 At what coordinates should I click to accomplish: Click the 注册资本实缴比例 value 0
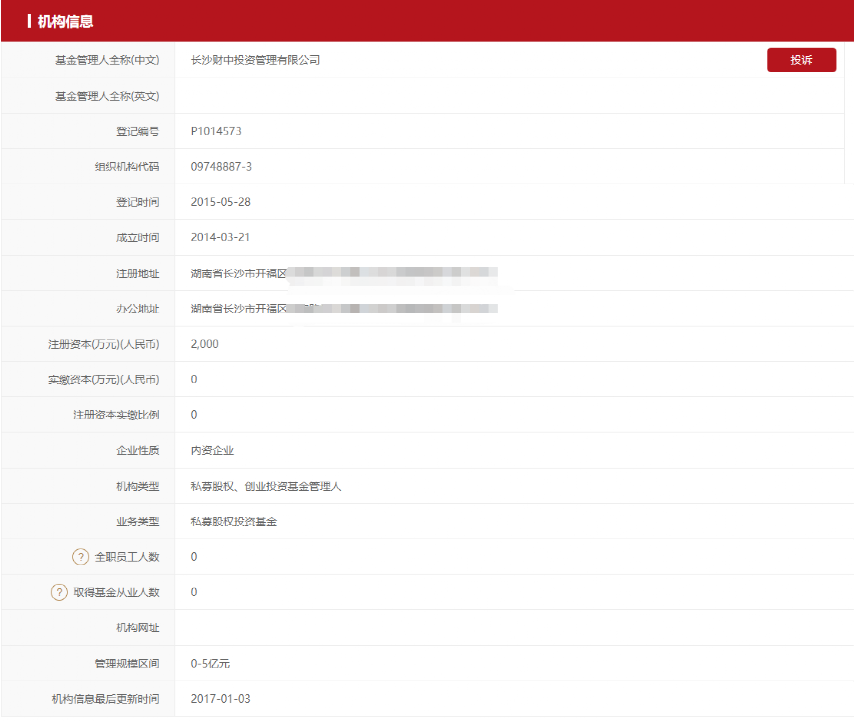pos(192,414)
